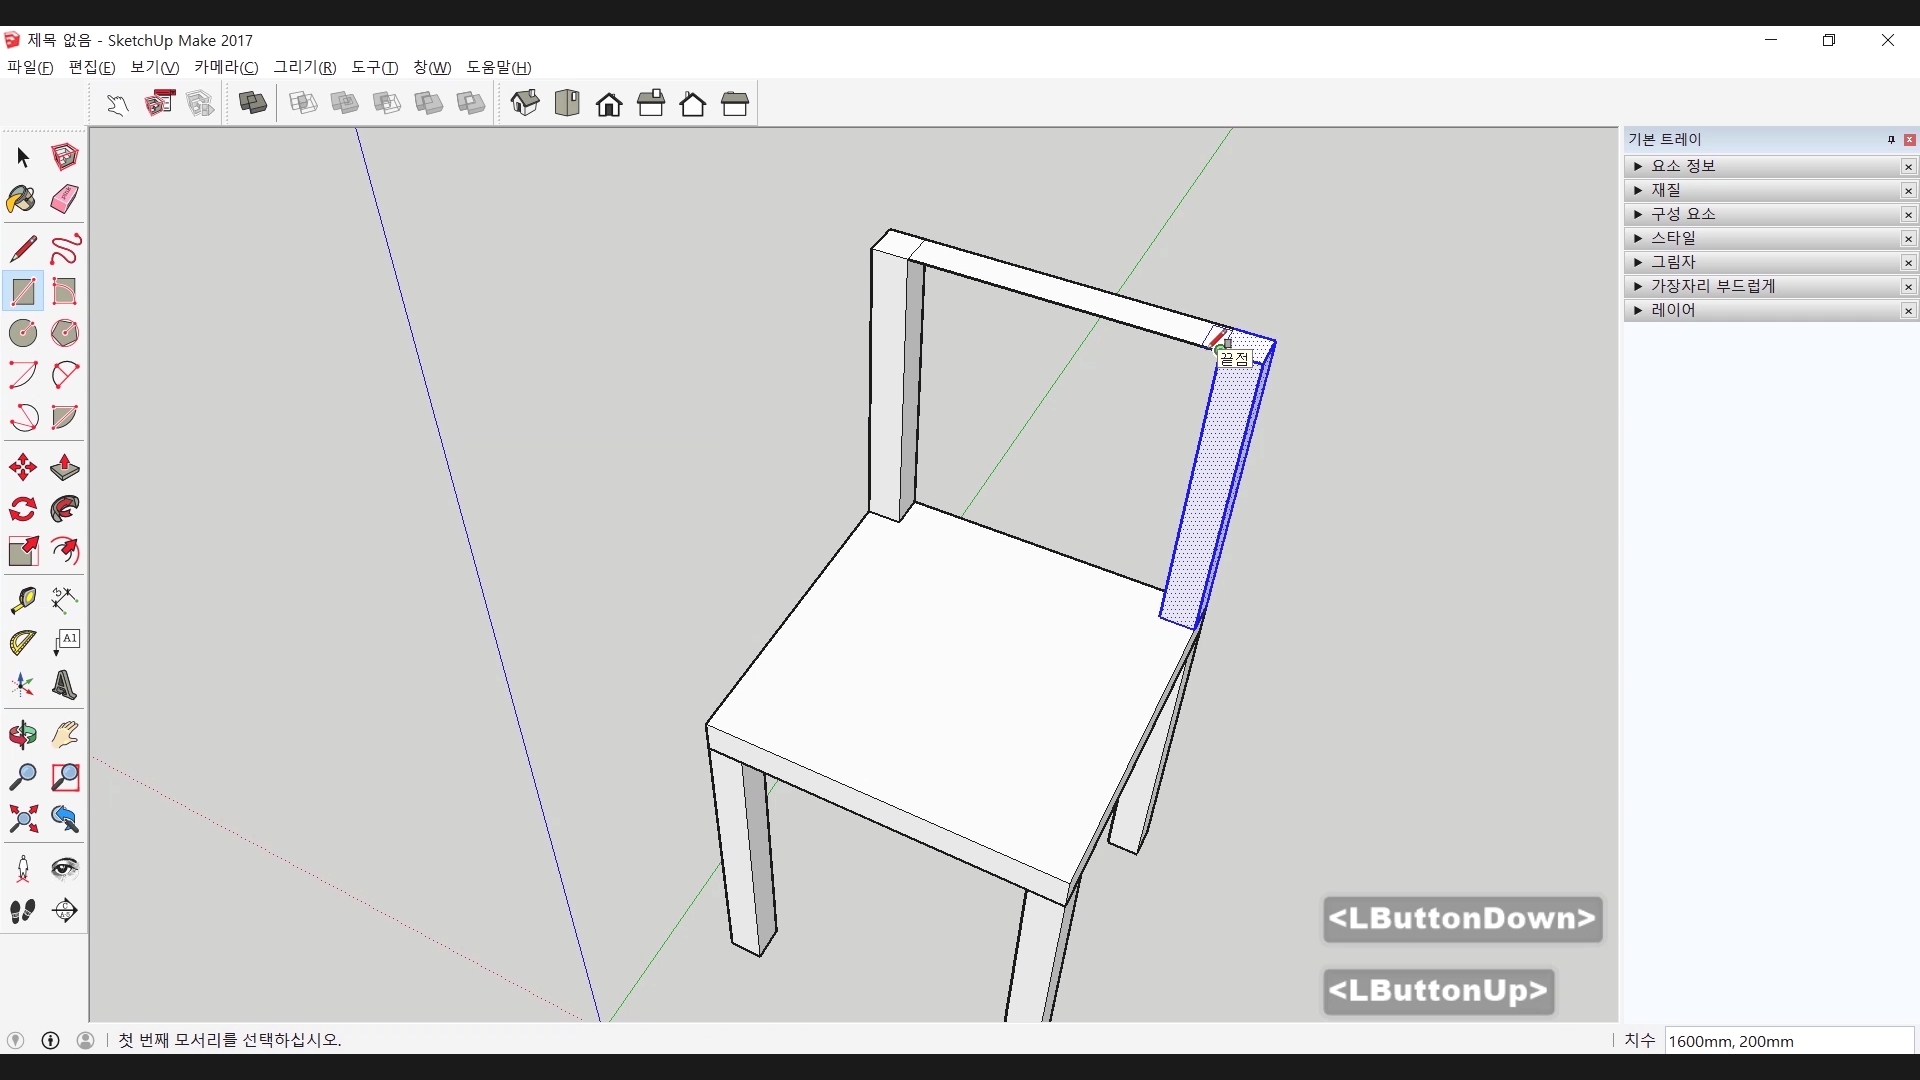The width and height of the screenshot is (1920, 1080).
Task: Open the 그리기(R) draw menu
Action: point(305,67)
